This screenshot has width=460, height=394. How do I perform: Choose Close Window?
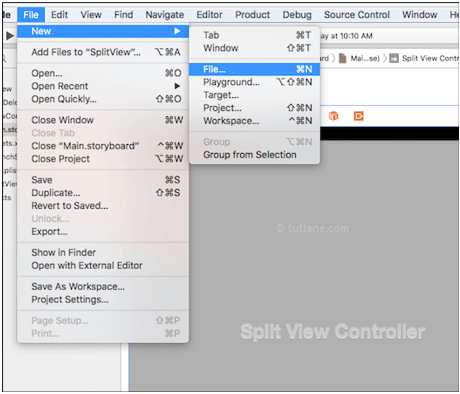(103, 120)
